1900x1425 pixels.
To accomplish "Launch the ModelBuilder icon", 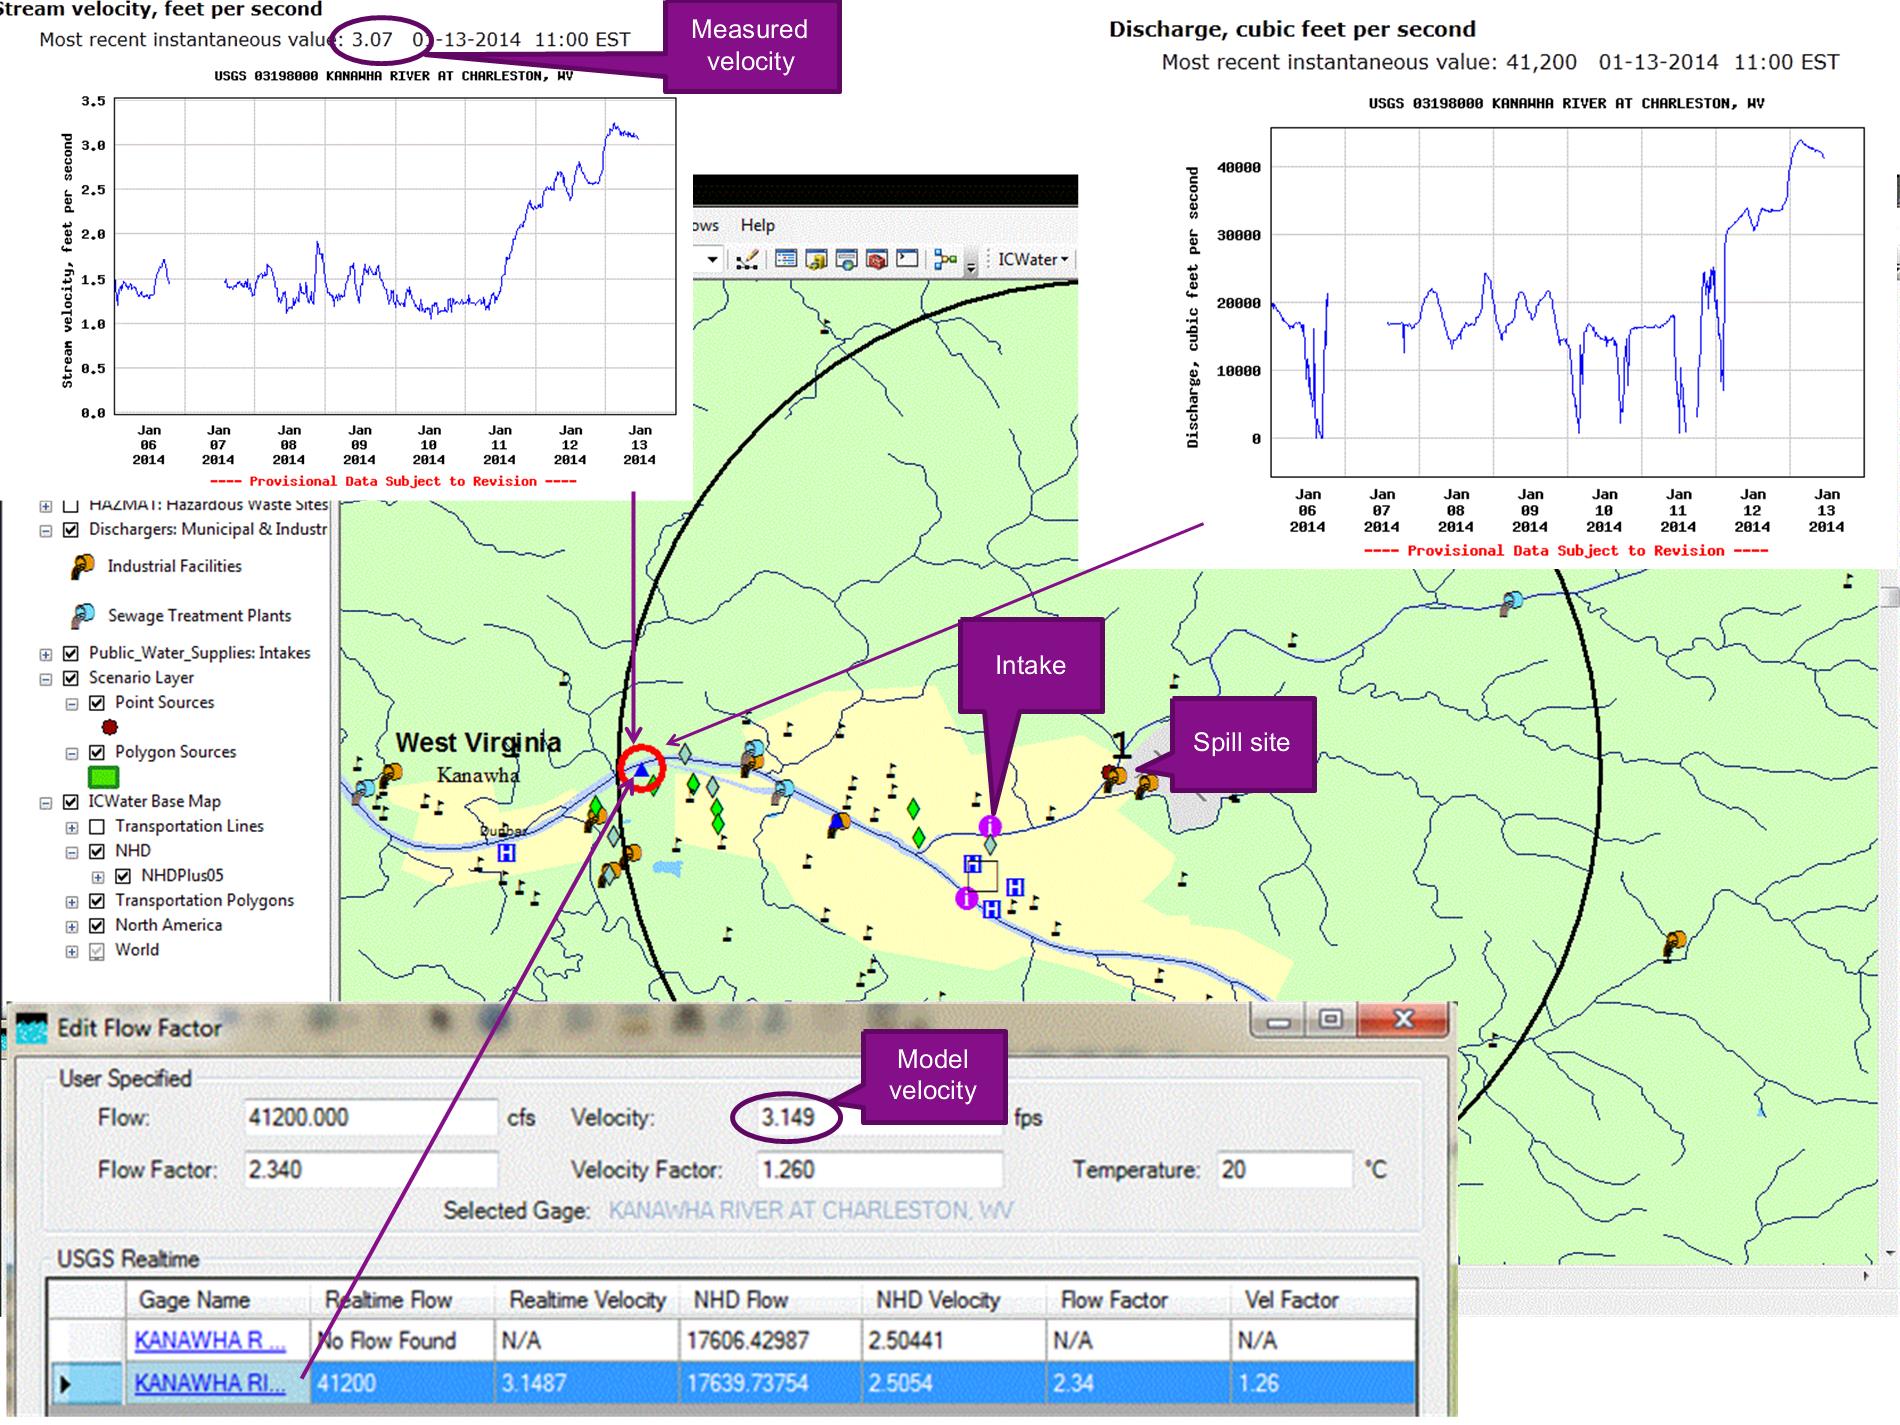I will pos(944,260).
